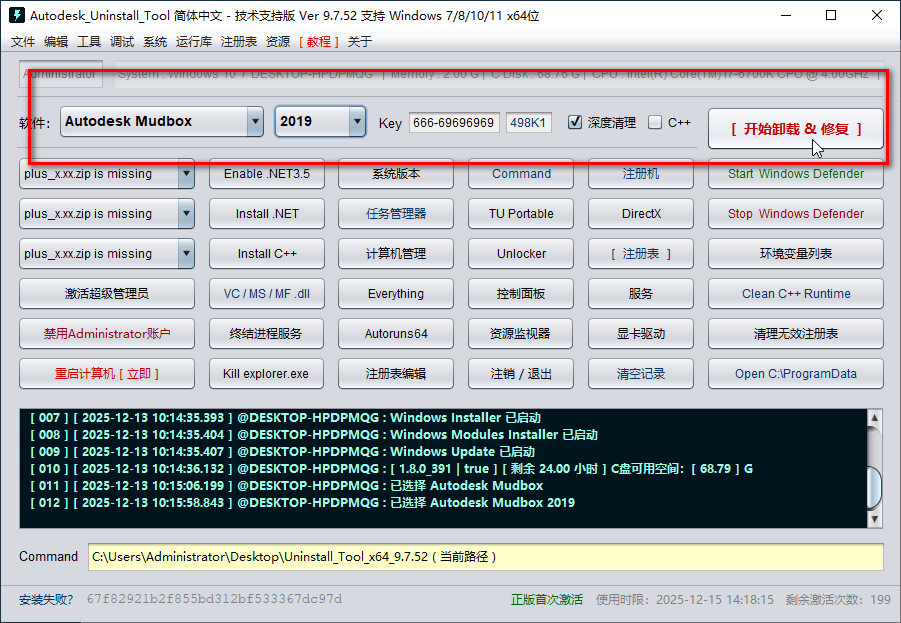Click the 服务 button
This screenshot has width=901, height=623.
641,294
